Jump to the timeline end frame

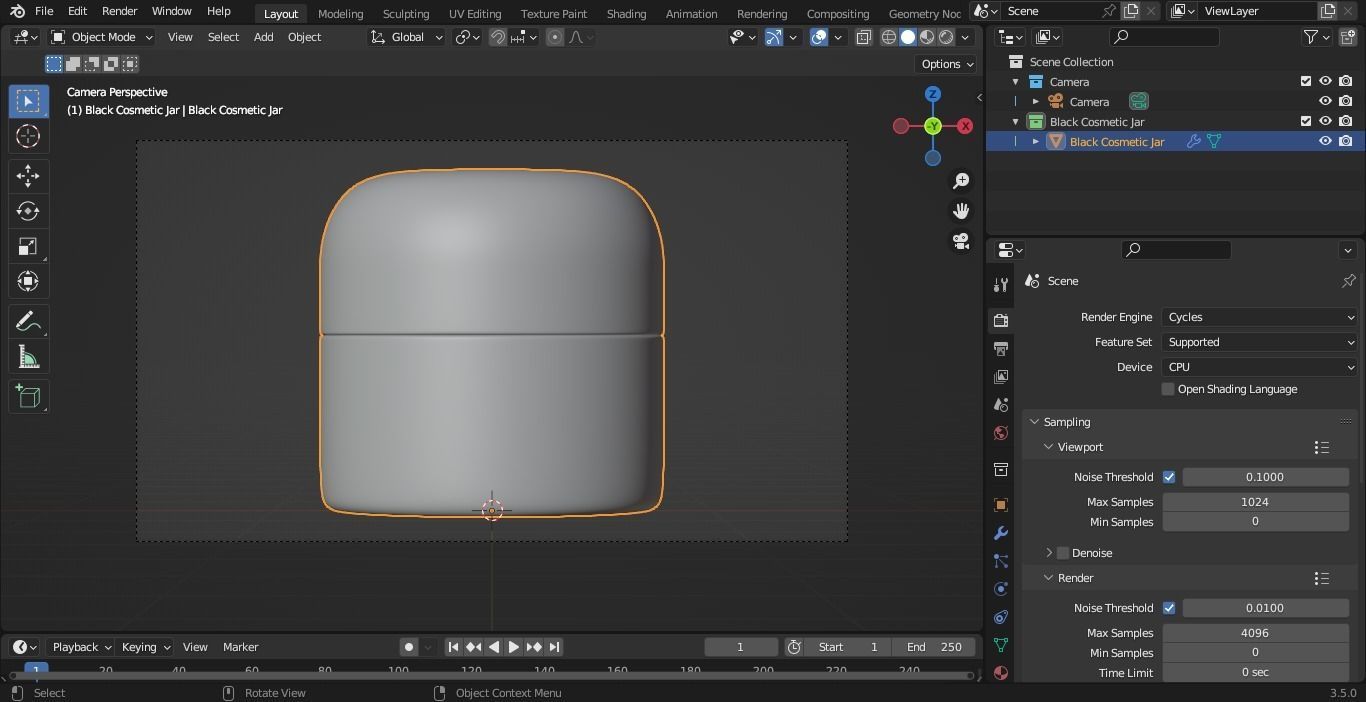[554, 647]
